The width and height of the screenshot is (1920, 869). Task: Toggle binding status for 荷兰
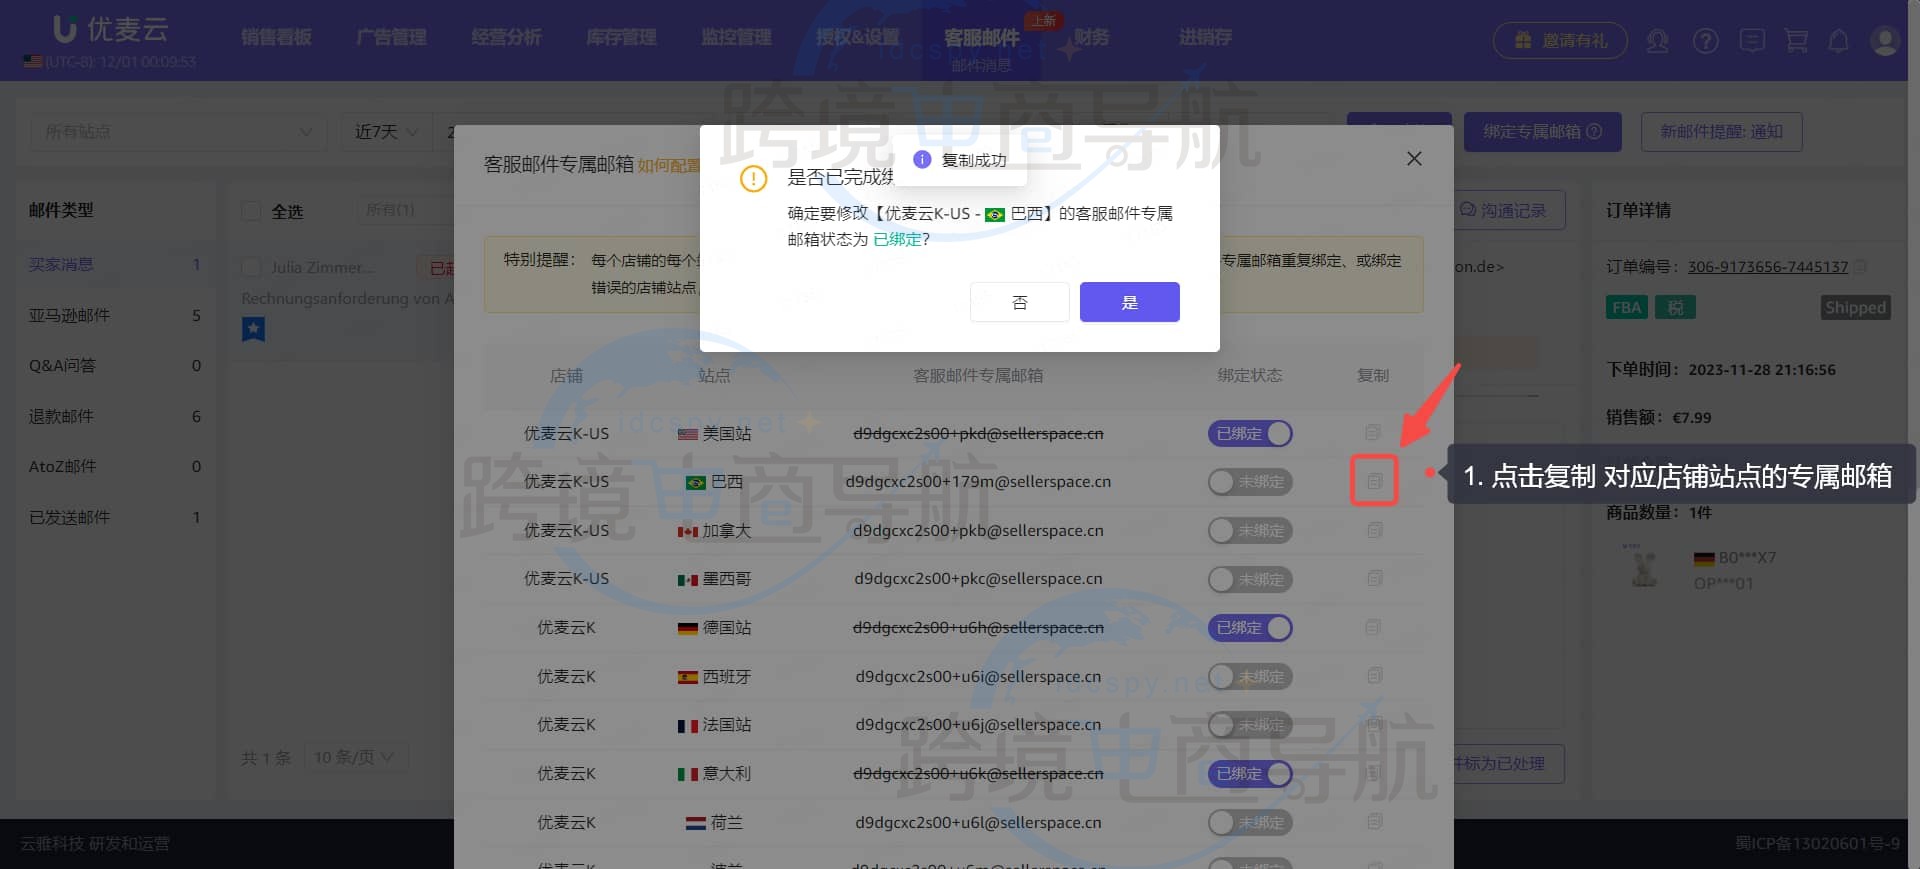click(x=1250, y=822)
